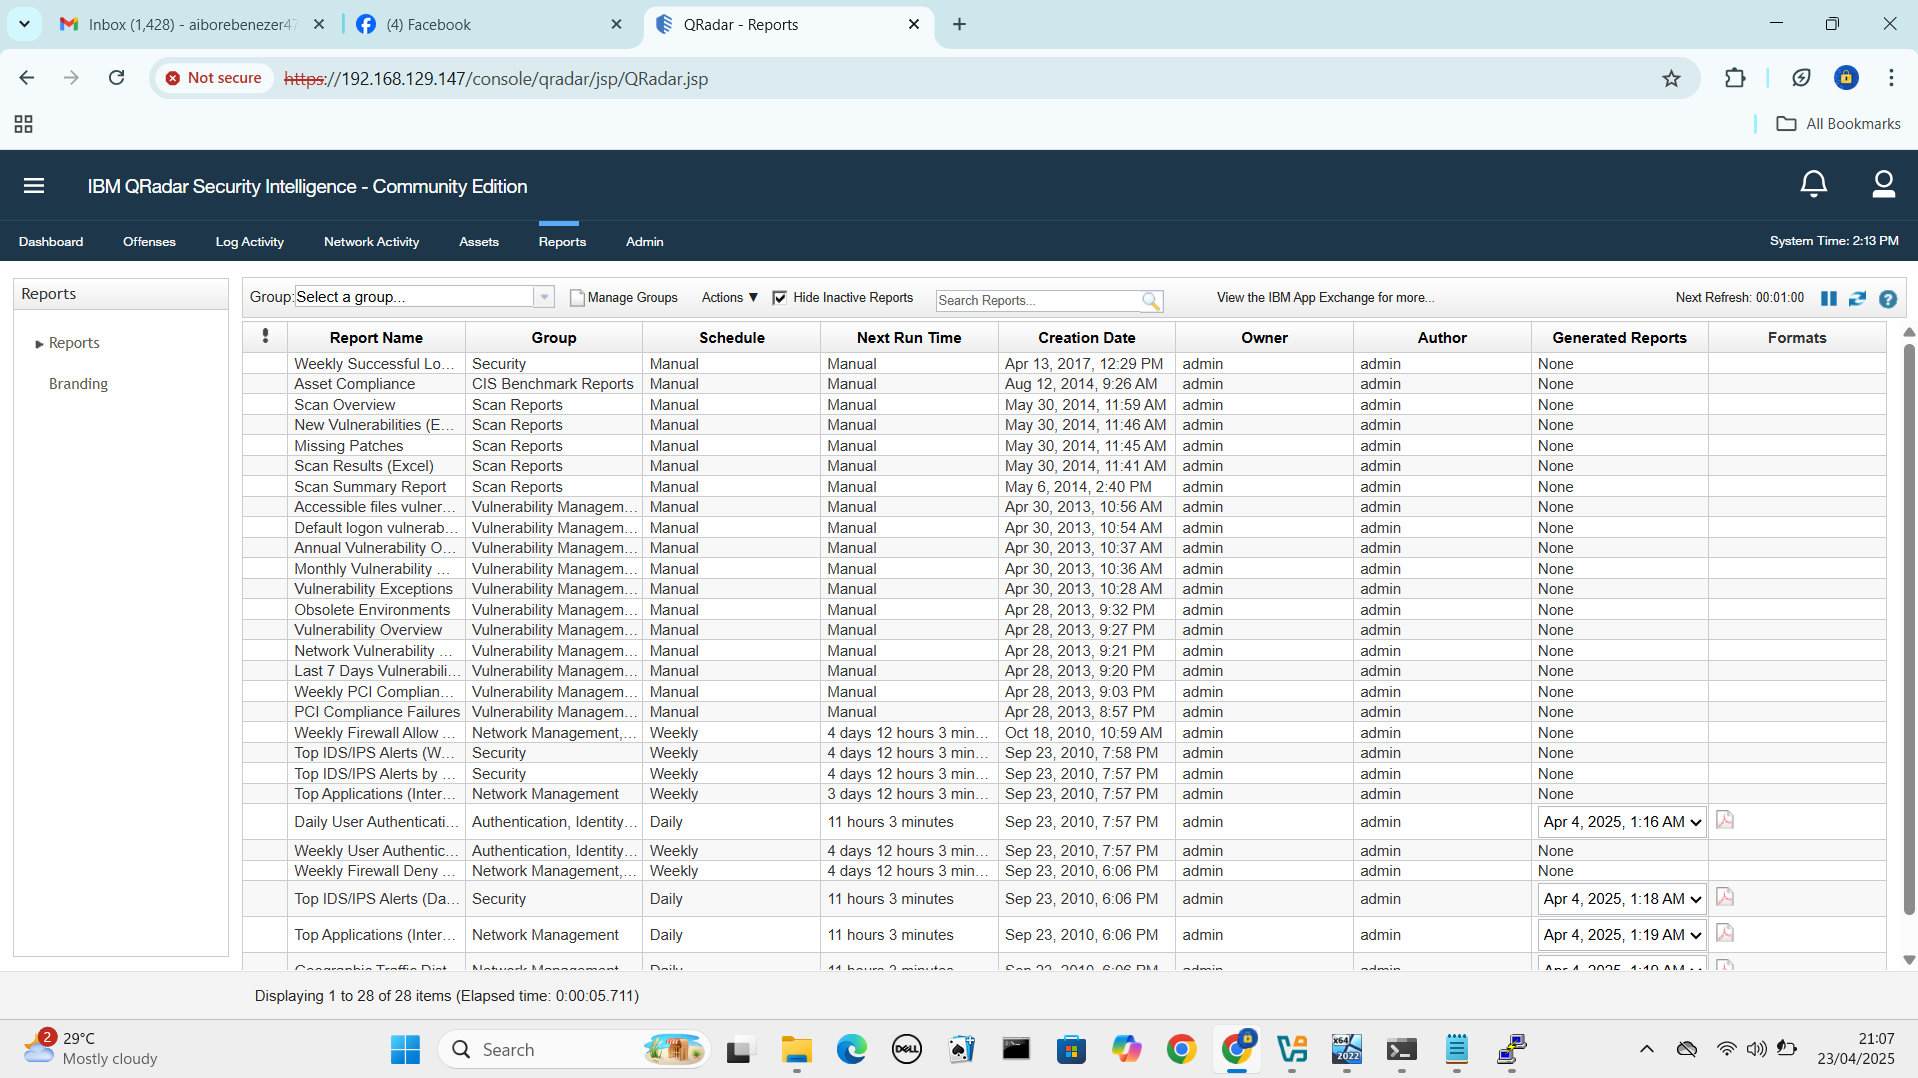Viewport: 1918px width, 1078px height.
Task: Click the Not secure site info badge
Action: coord(213,78)
